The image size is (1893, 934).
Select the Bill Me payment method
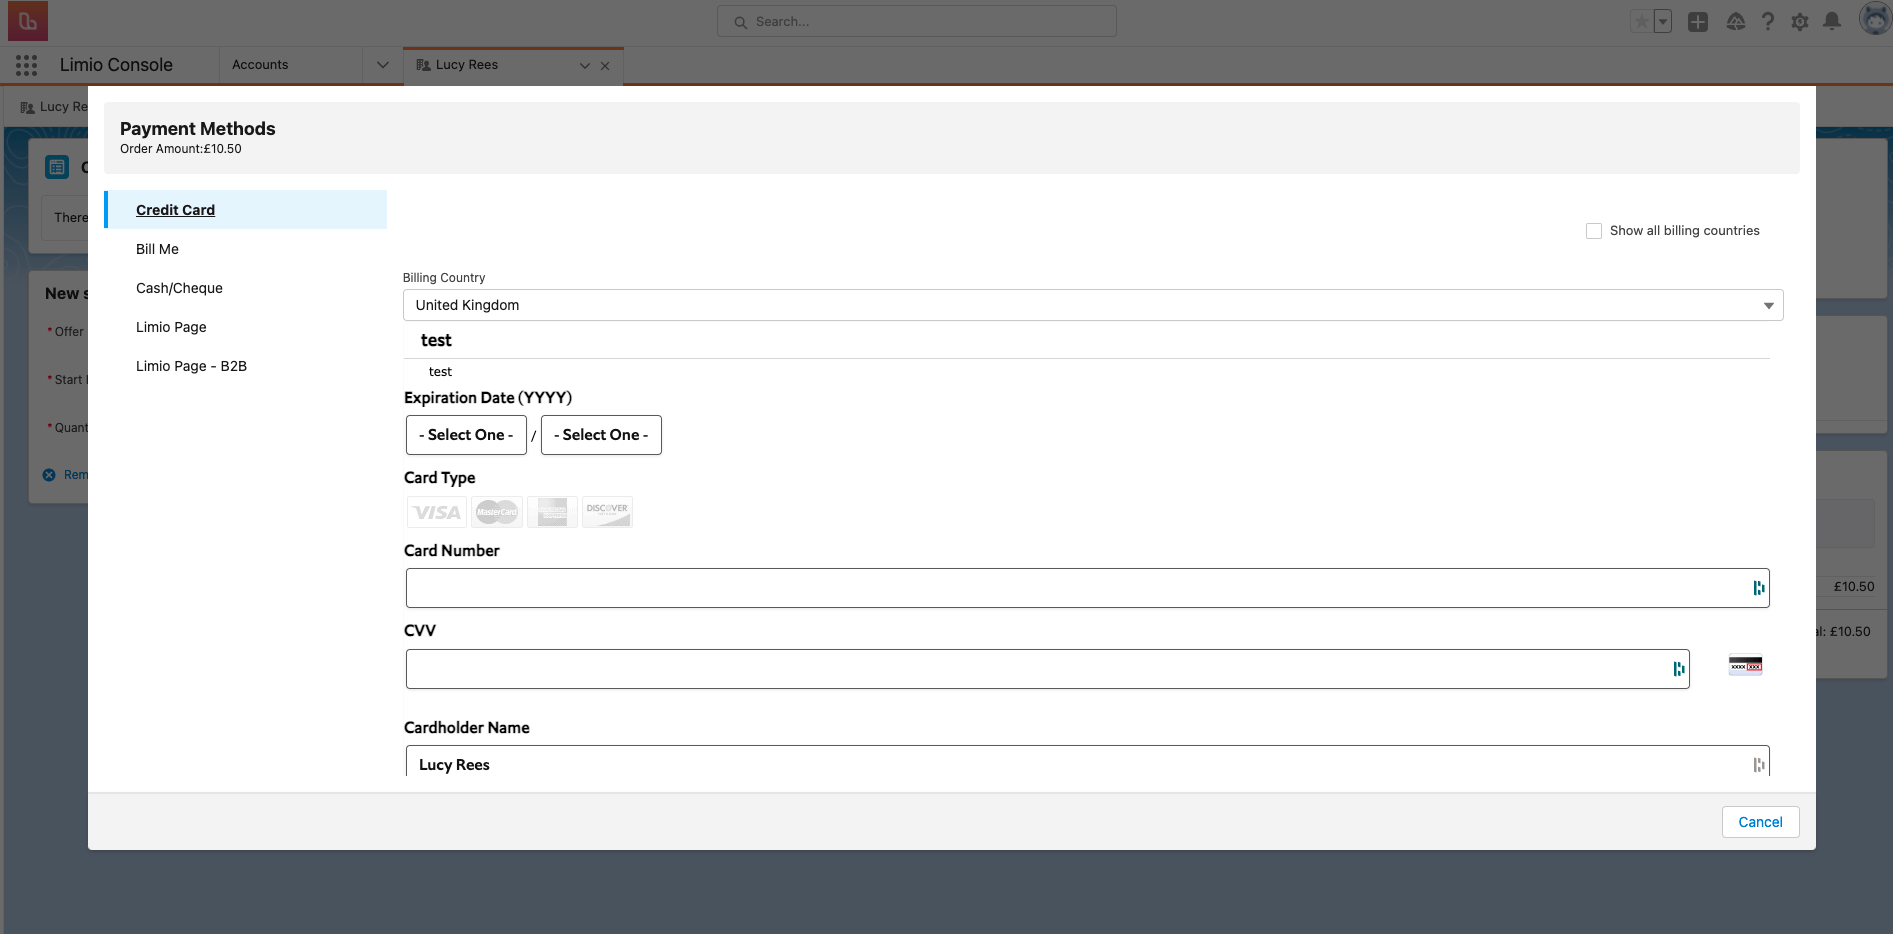pyautogui.click(x=157, y=249)
